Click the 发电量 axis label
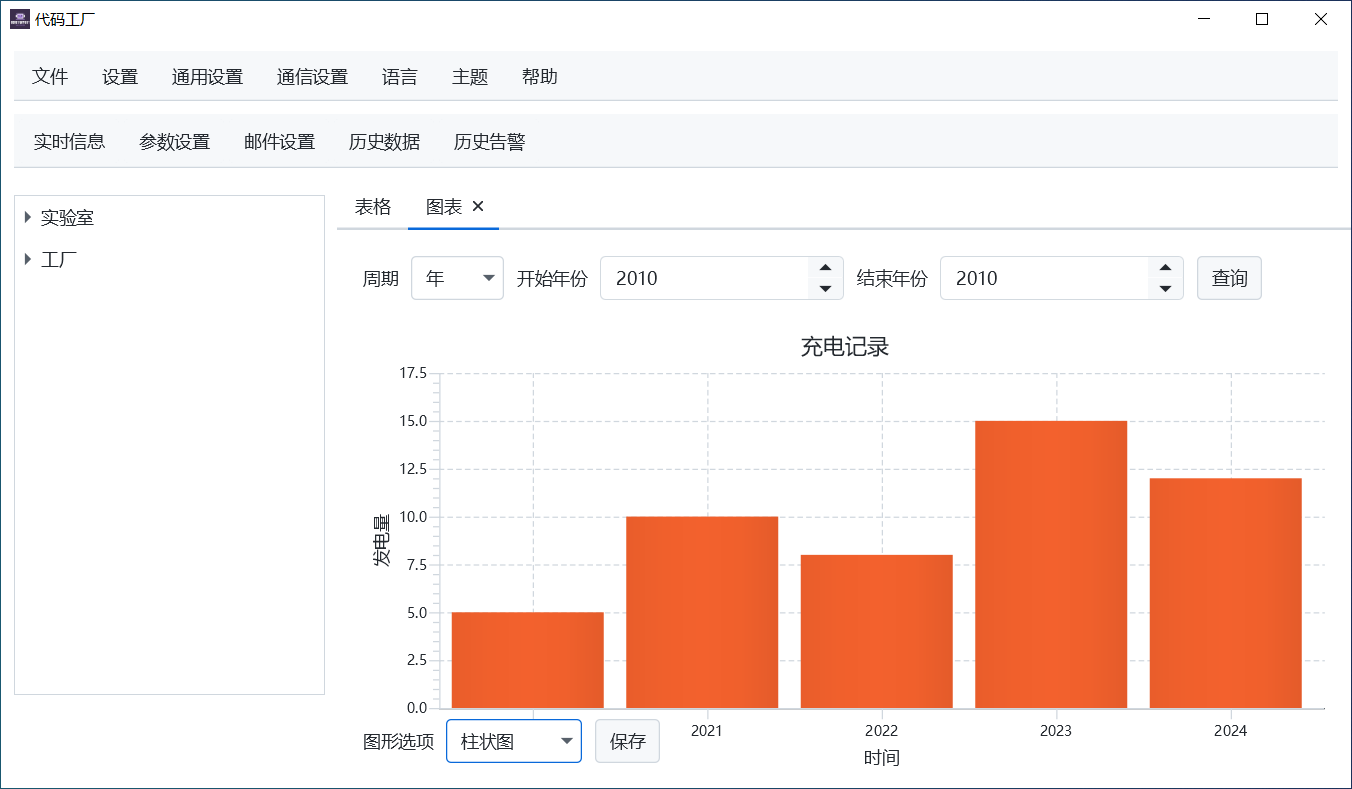 [382, 541]
